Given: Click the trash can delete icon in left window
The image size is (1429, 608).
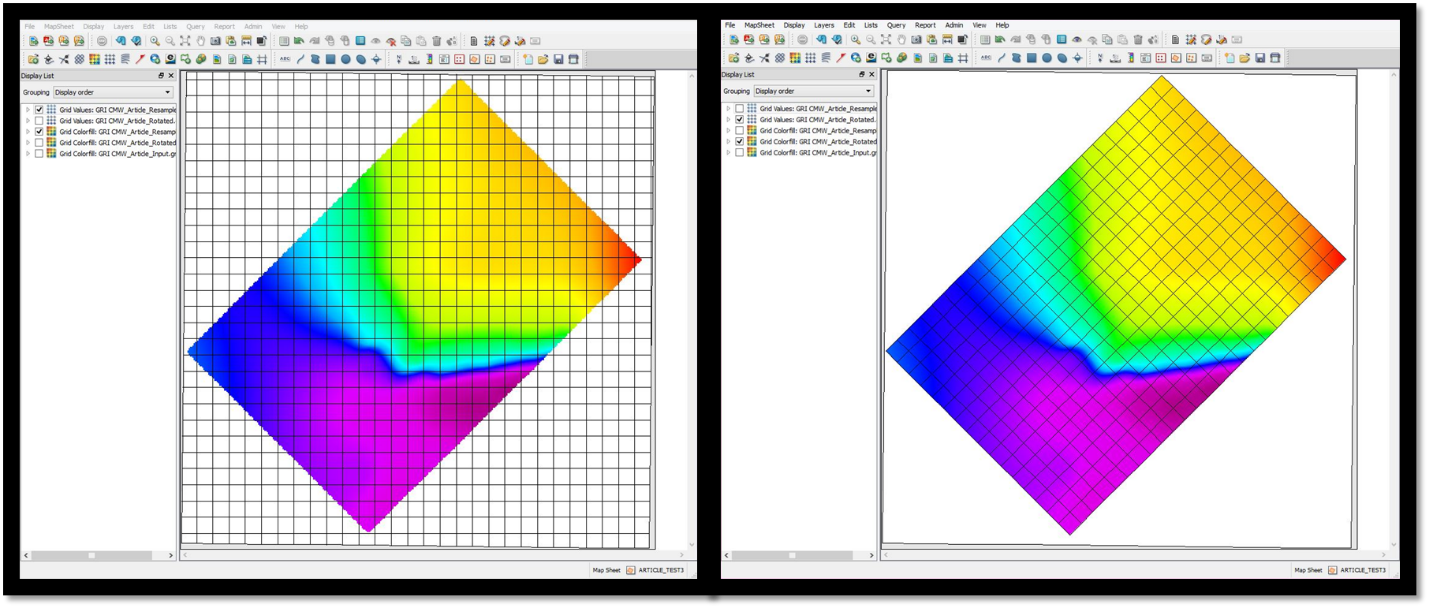Looking at the screenshot, I should (437, 41).
